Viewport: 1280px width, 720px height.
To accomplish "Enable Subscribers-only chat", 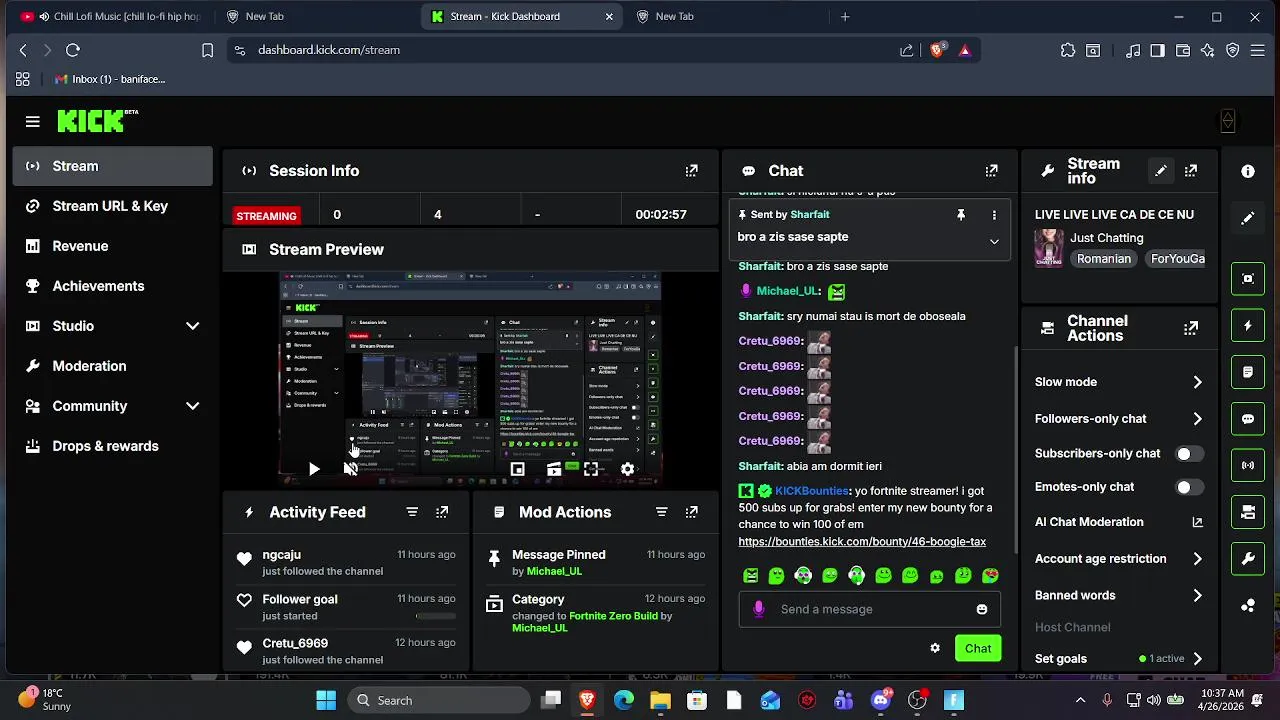I will [x=1189, y=454].
